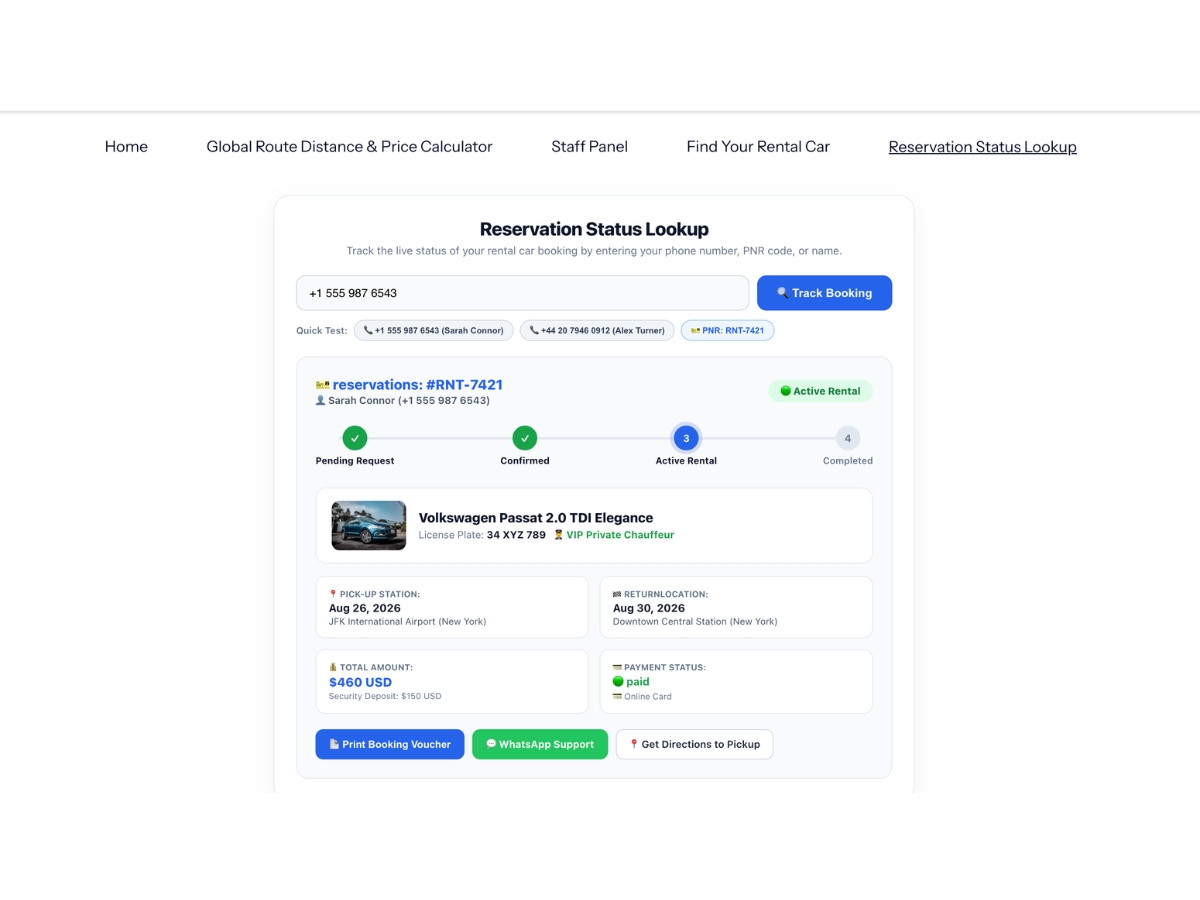Image resolution: width=1200 pixels, height=900 pixels.
Task: Click the Pending Request checkmark step
Action: pos(355,438)
